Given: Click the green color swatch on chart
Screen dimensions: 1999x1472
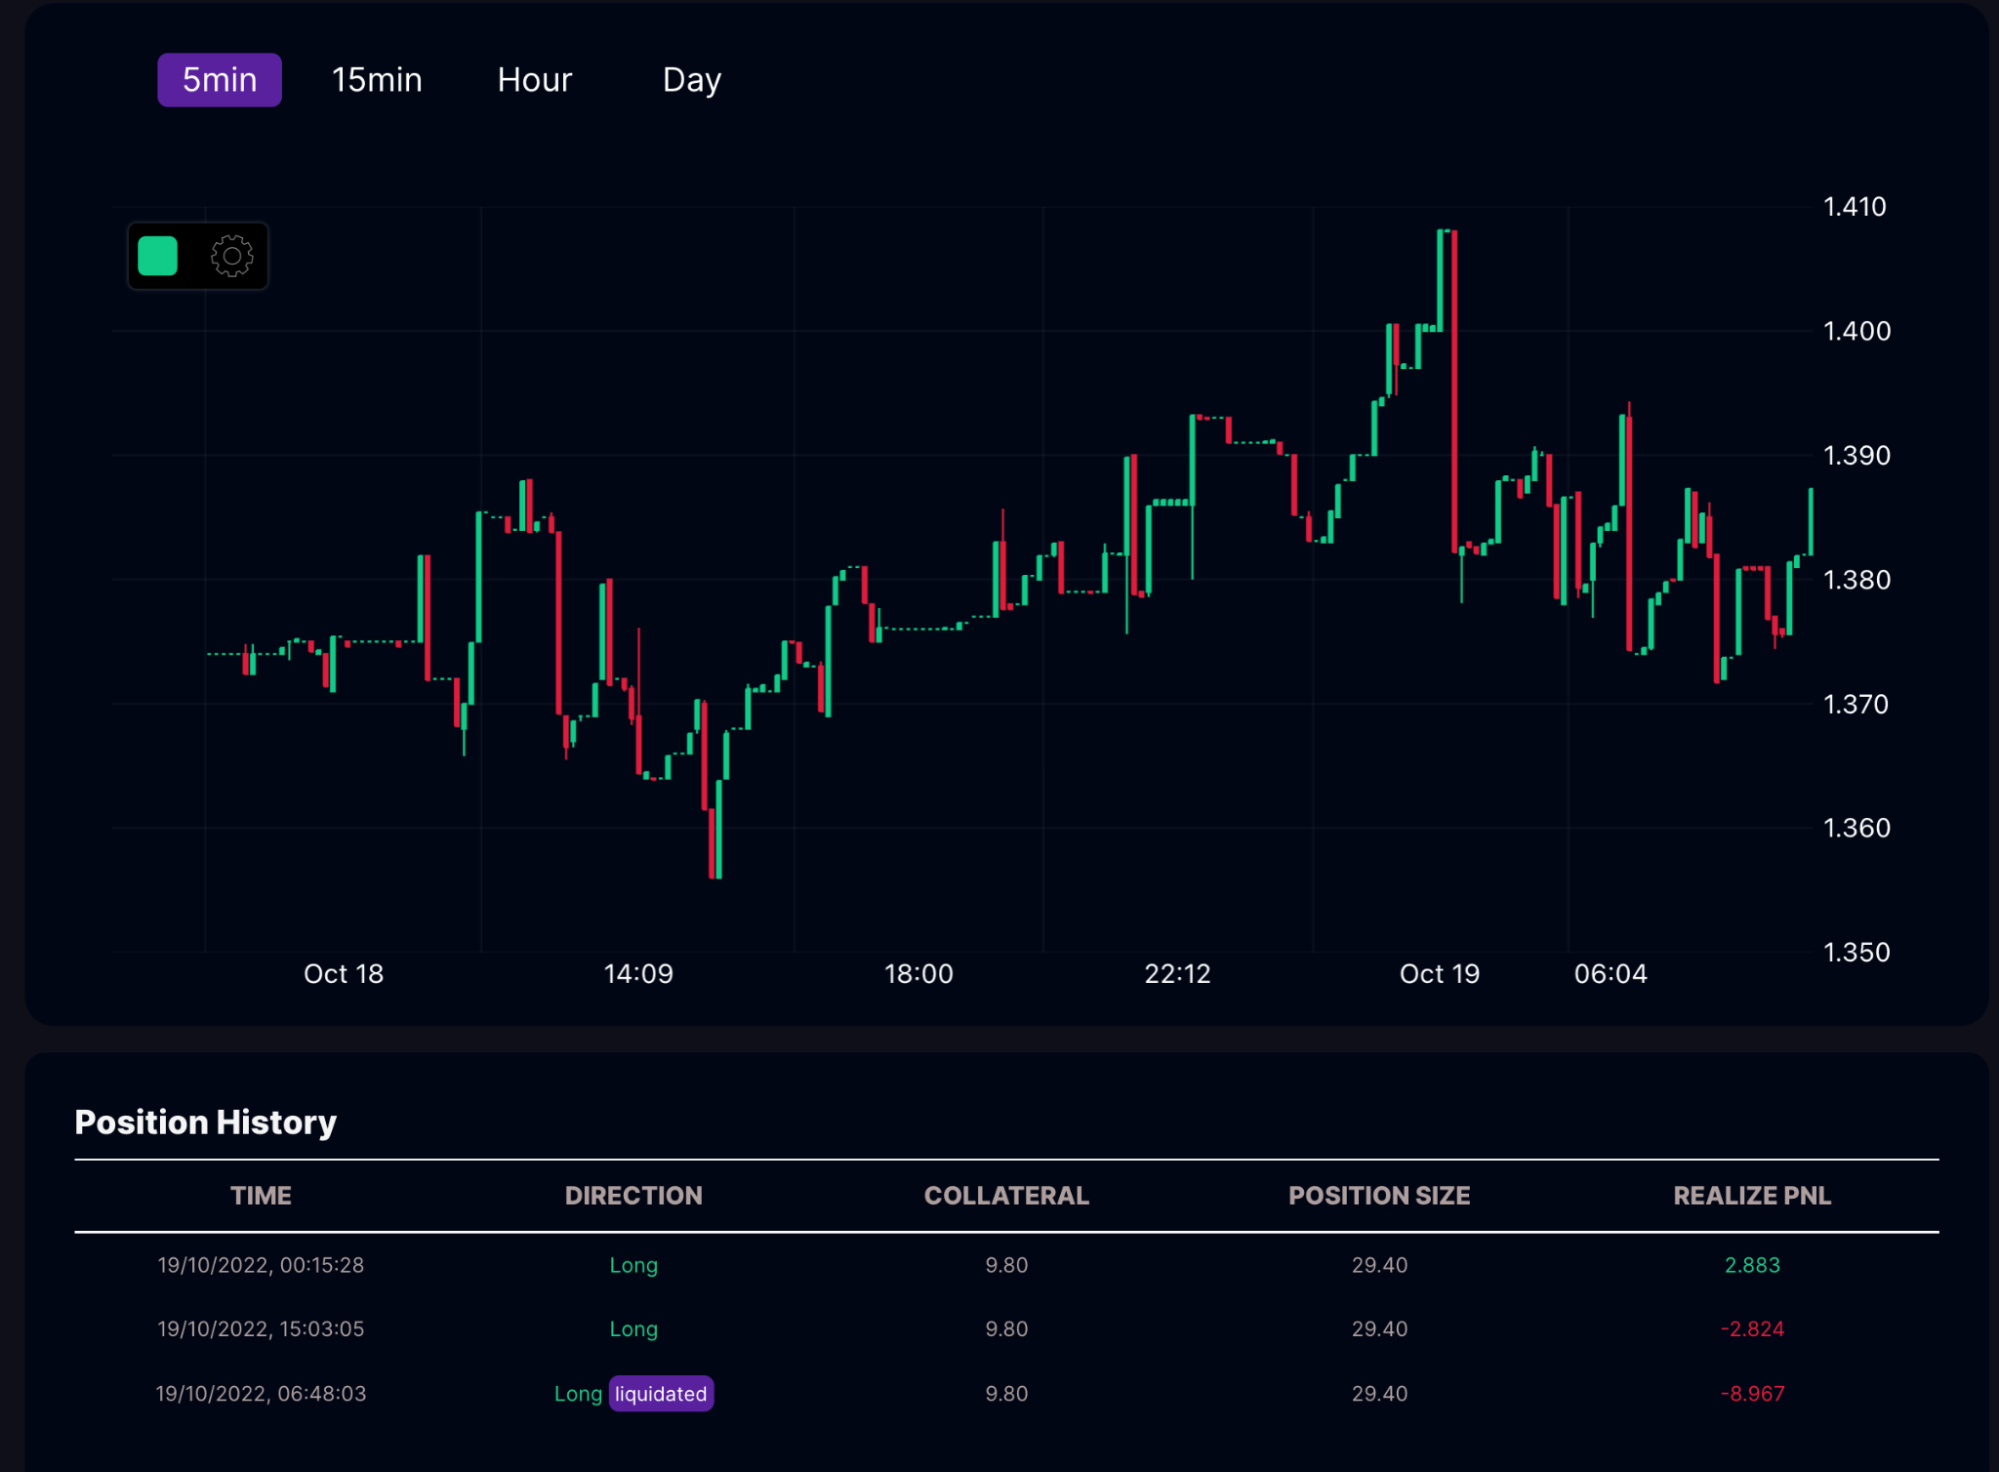Looking at the screenshot, I should pyautogui.click(x=158, y=256).
